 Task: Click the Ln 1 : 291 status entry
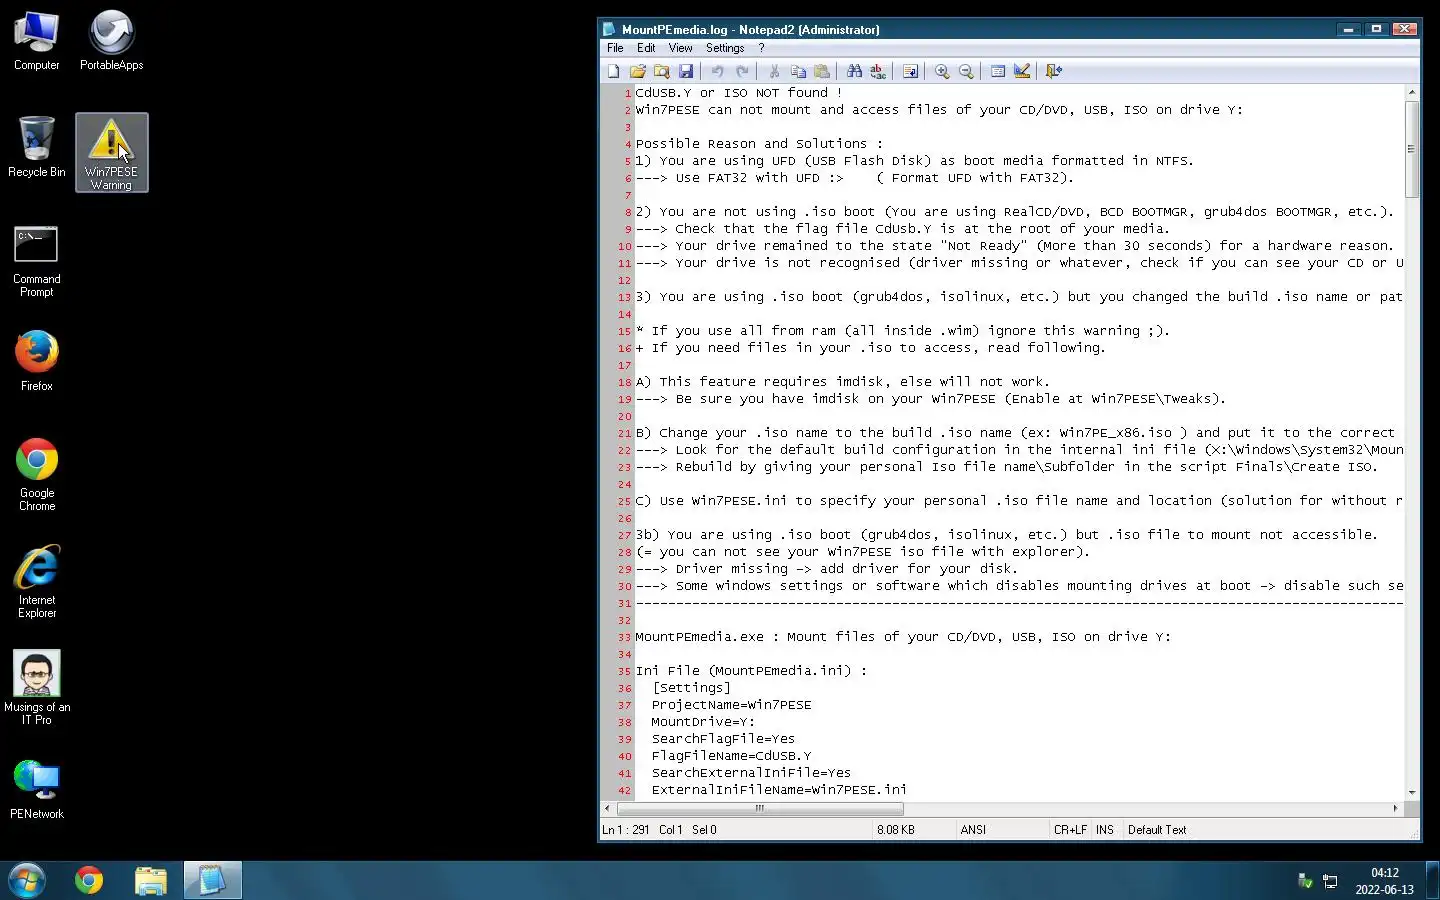626,830
